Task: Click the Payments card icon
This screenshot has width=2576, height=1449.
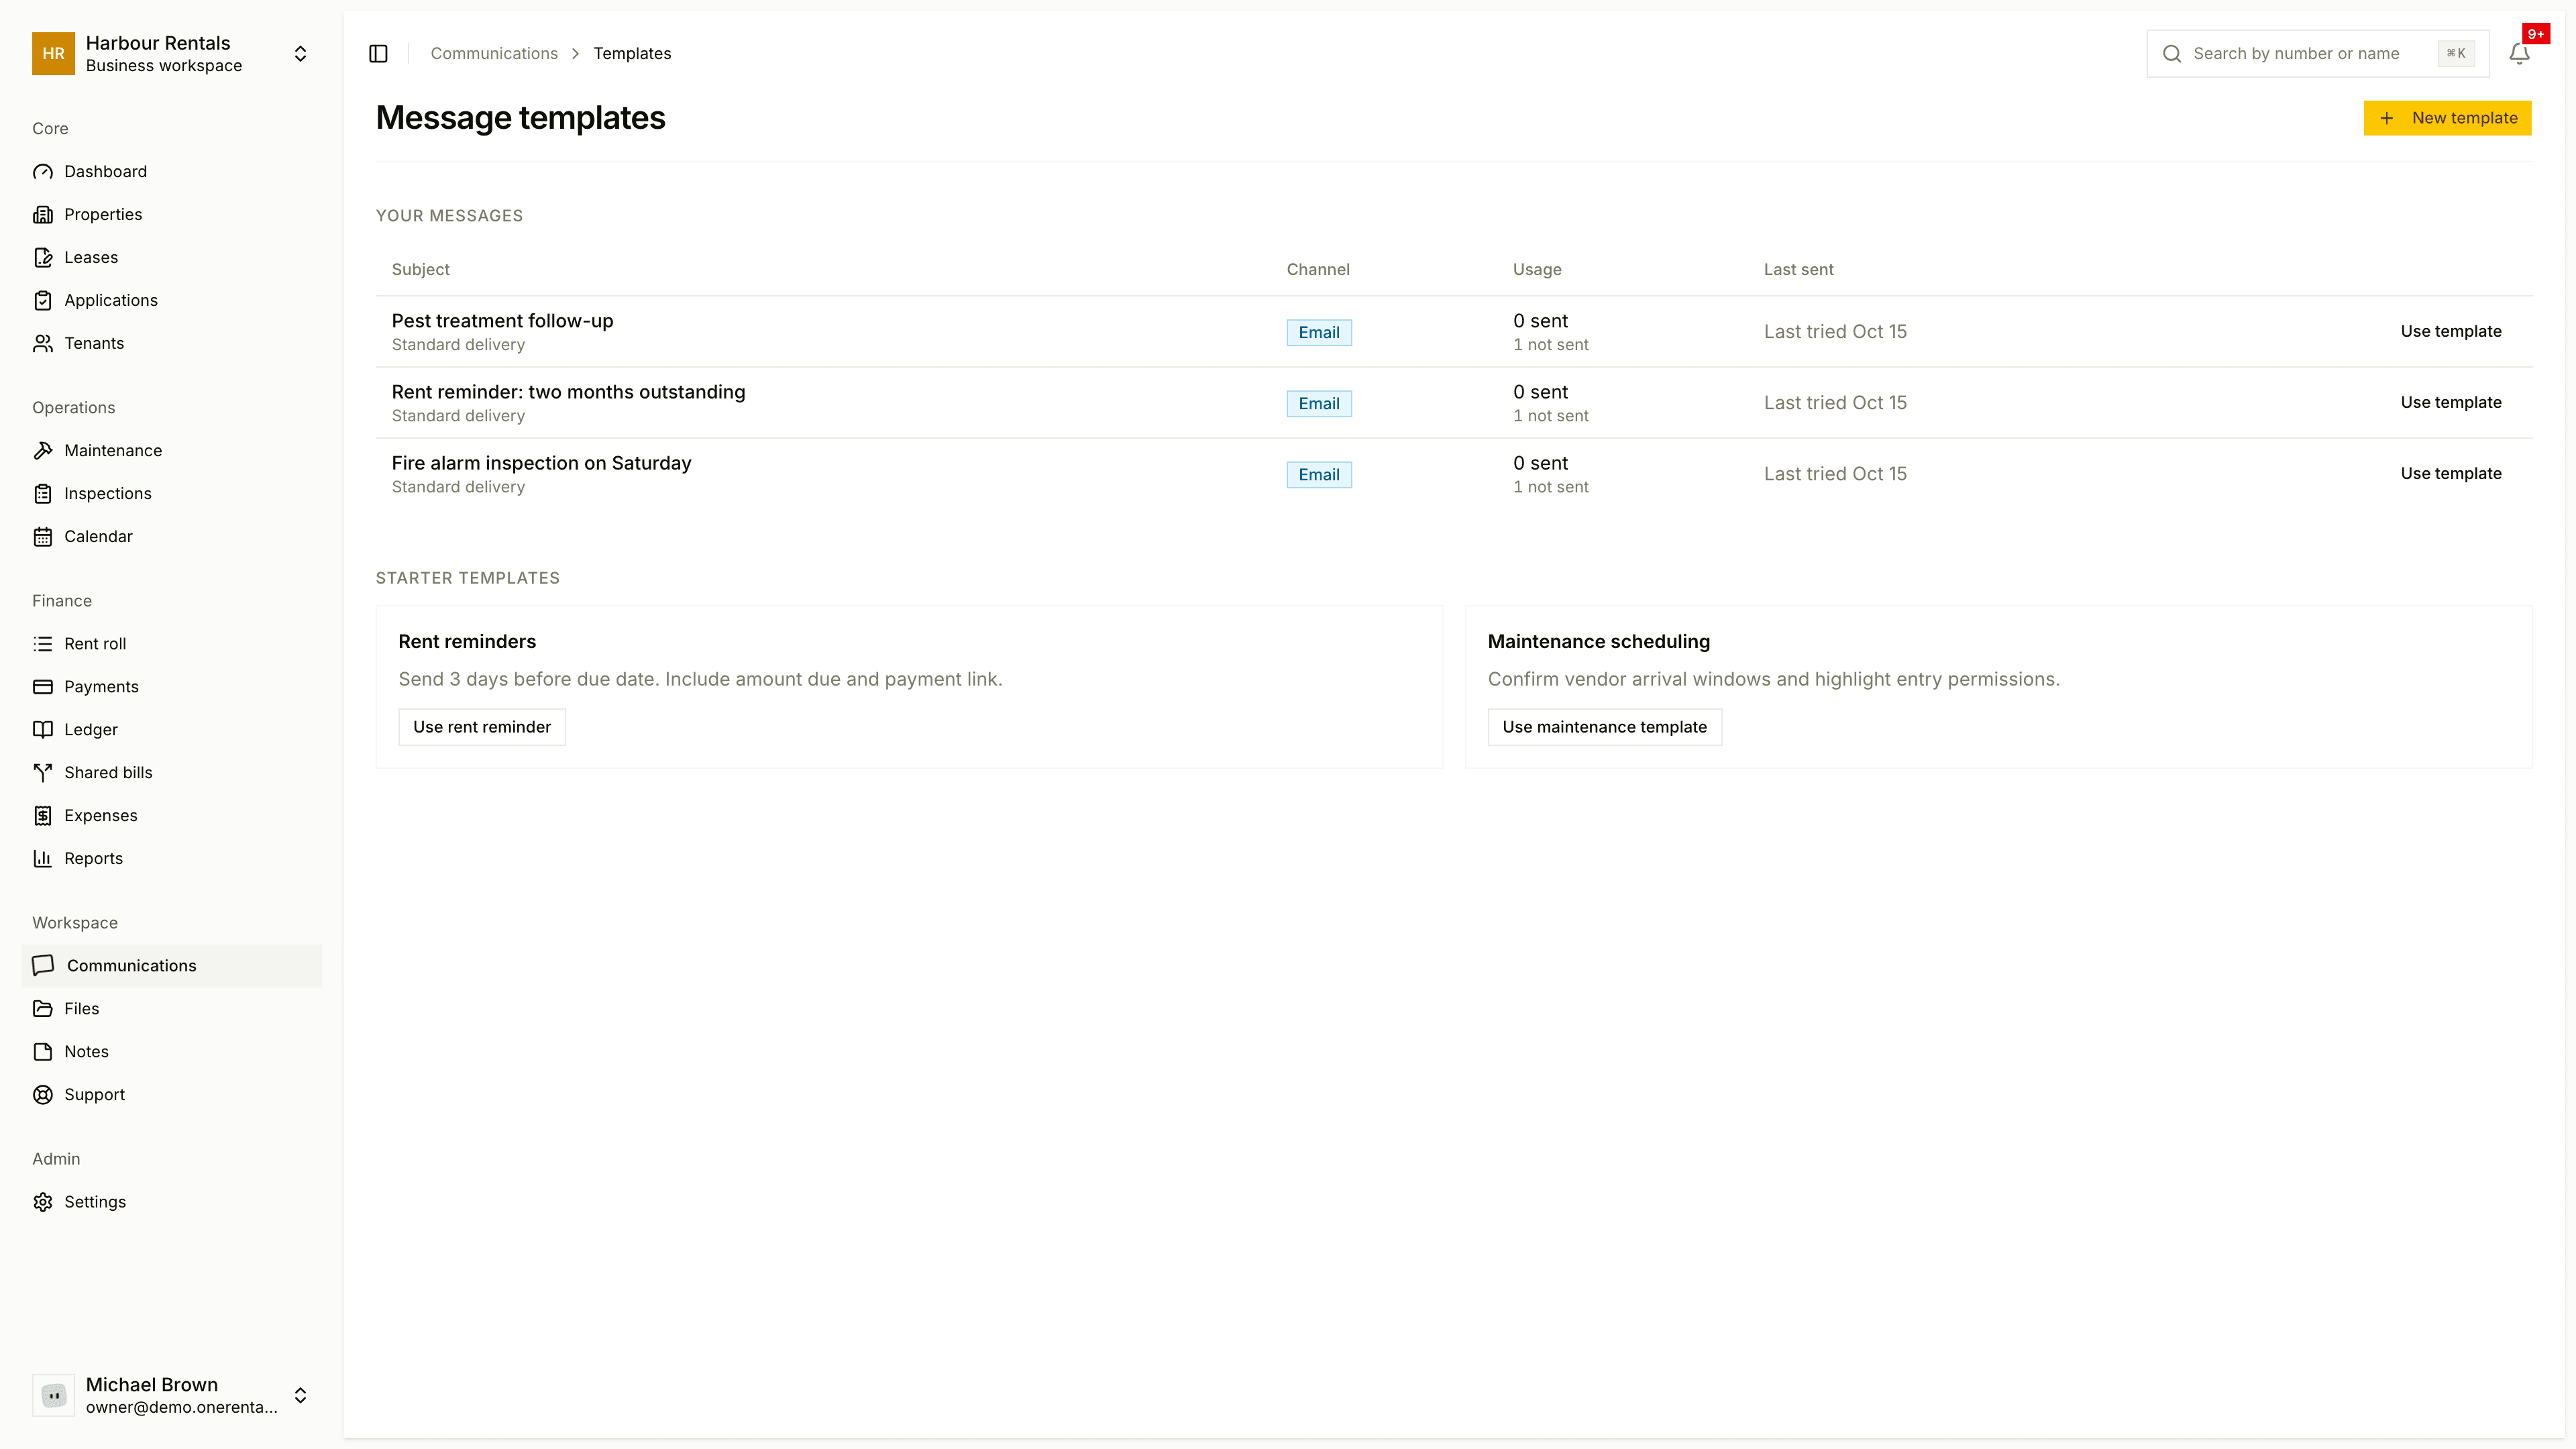Action: click(x=43, y=687)
